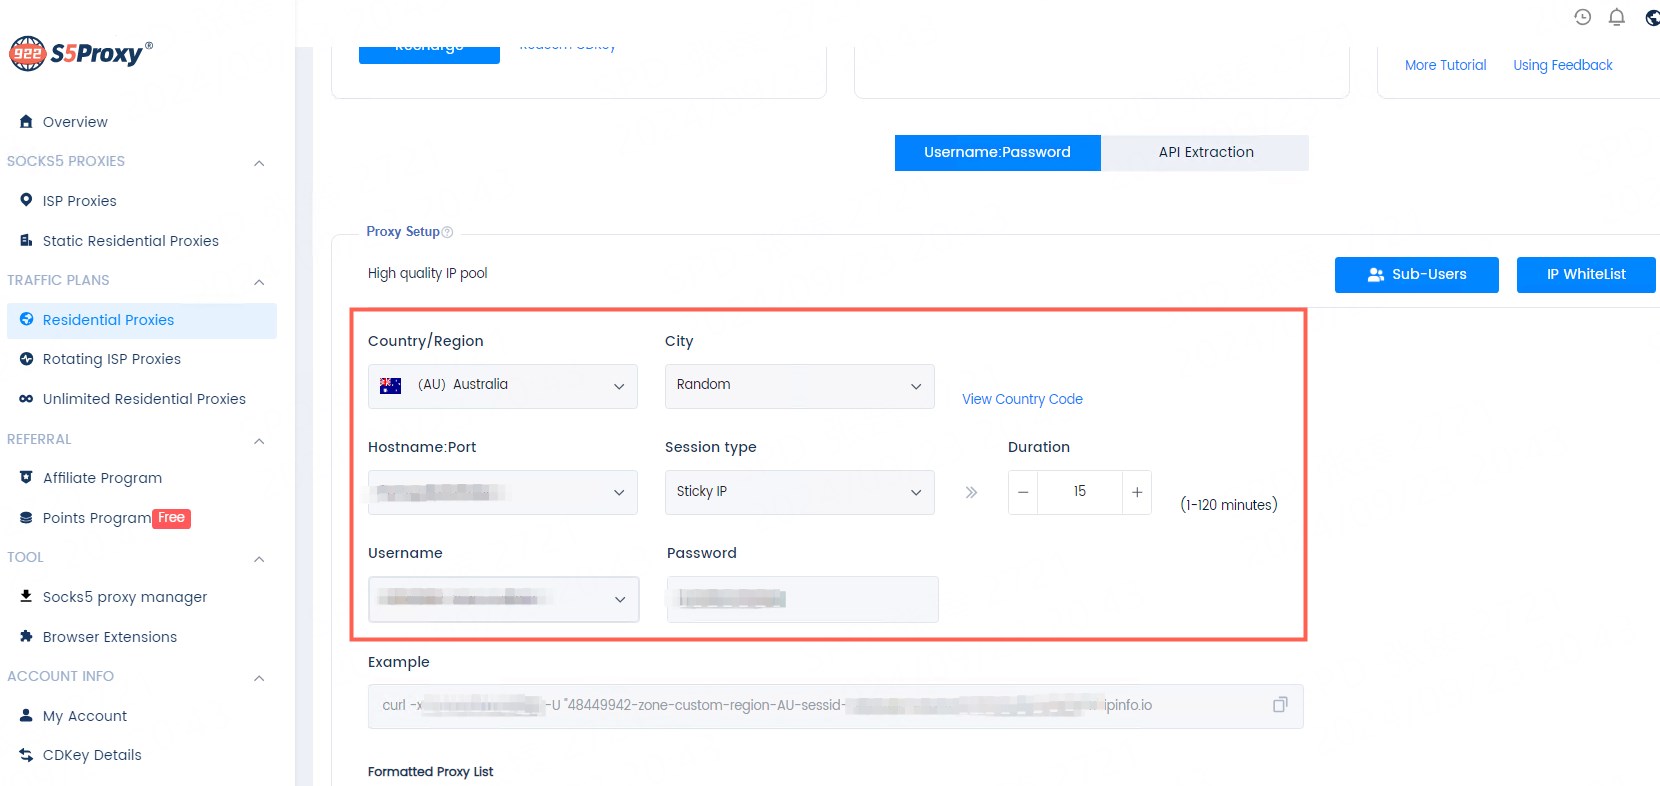
Task: Open the history clock icon
Action: 1582,17
